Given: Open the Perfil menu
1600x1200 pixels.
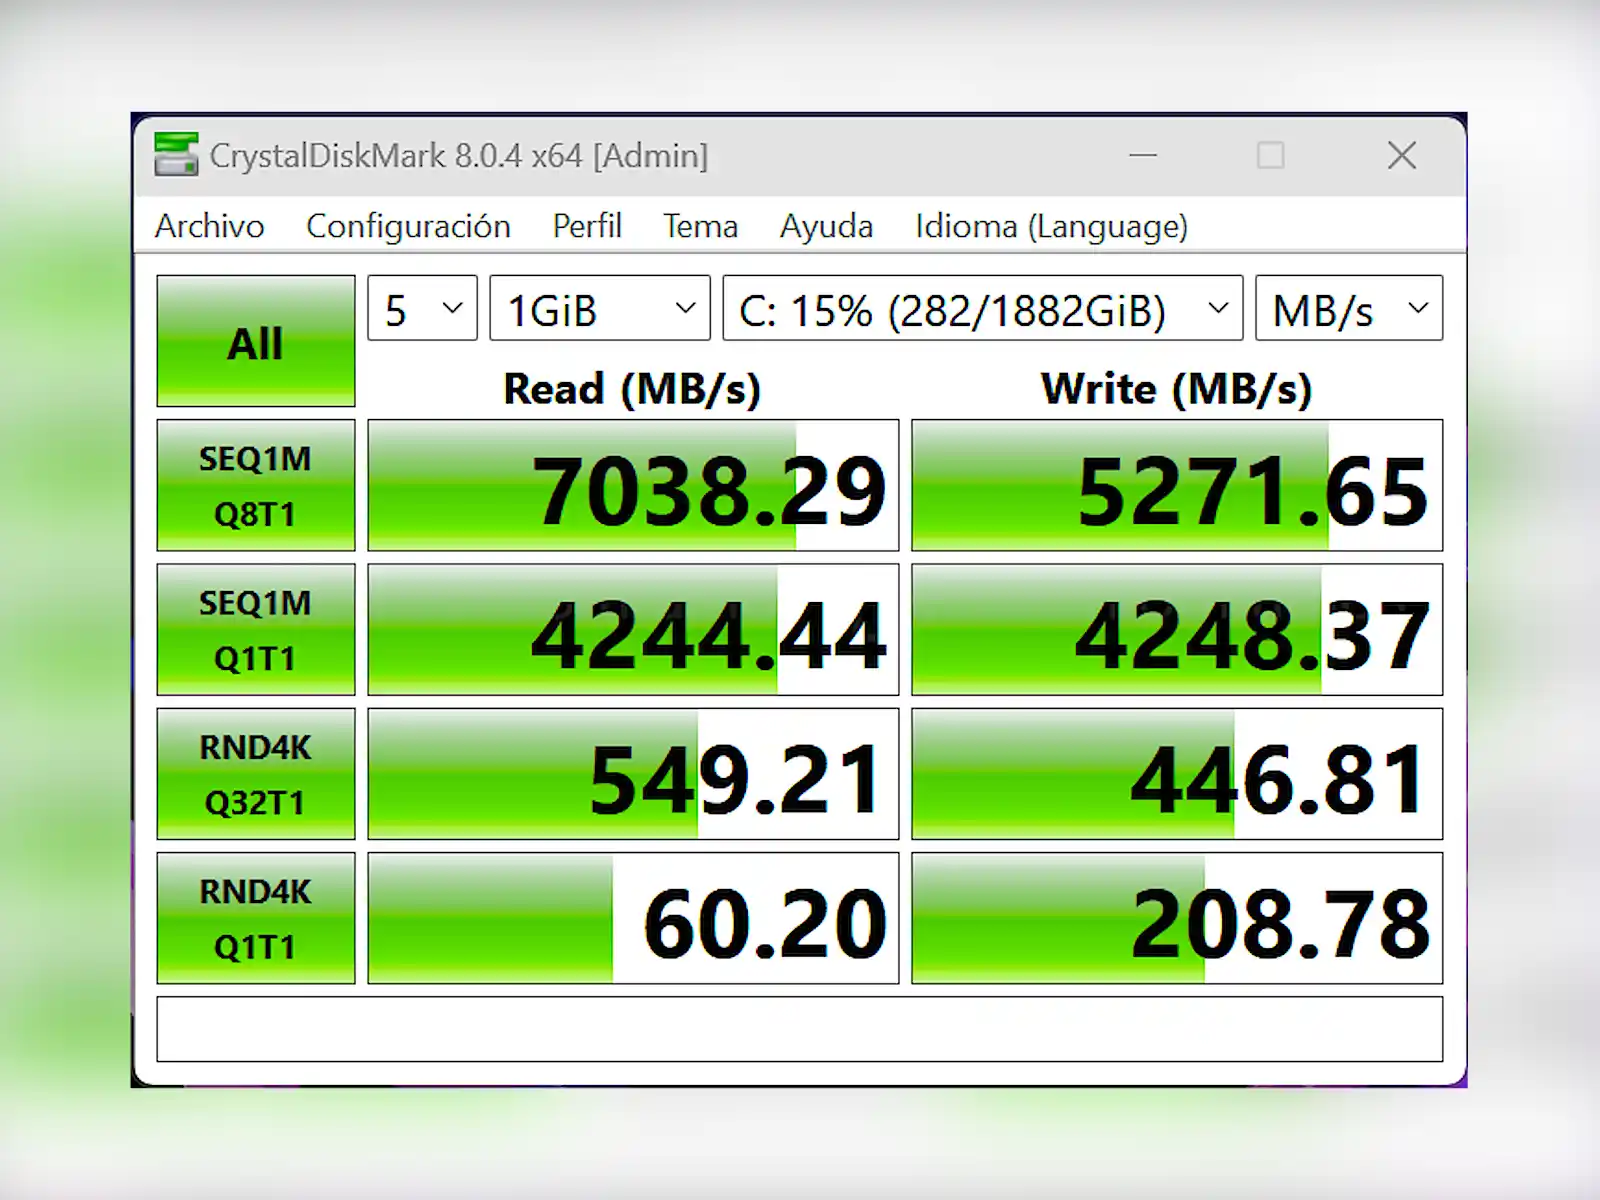Looking at the screenshot, I should coord(587,226).
